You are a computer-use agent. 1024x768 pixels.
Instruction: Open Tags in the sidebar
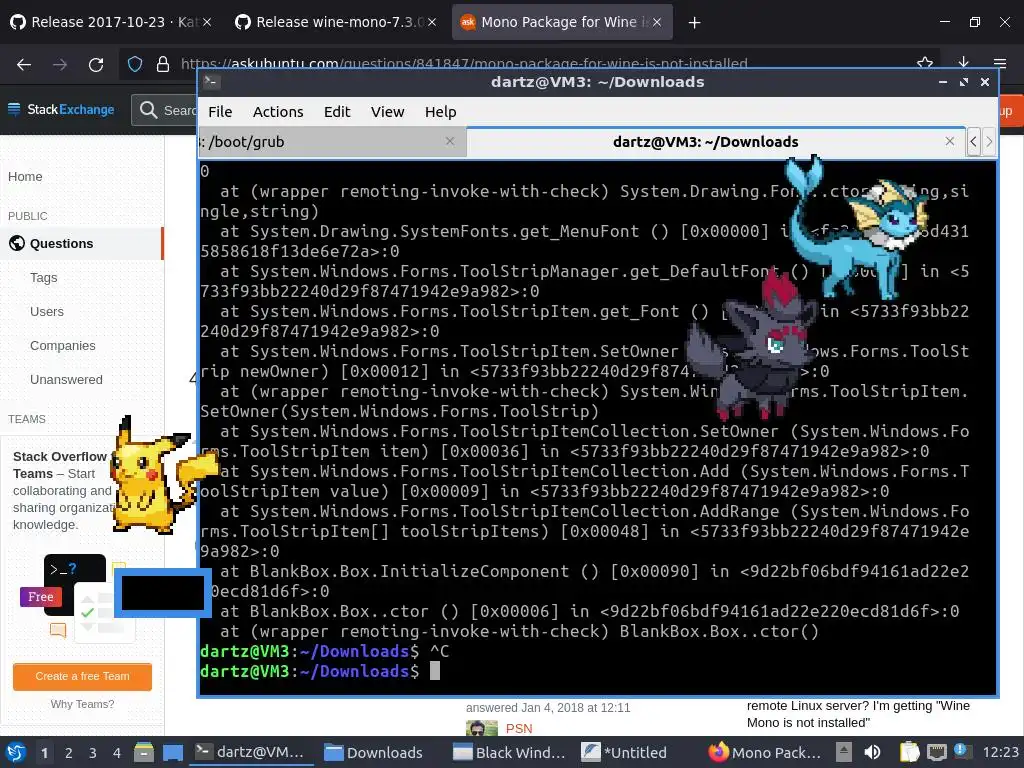(44, 278)
